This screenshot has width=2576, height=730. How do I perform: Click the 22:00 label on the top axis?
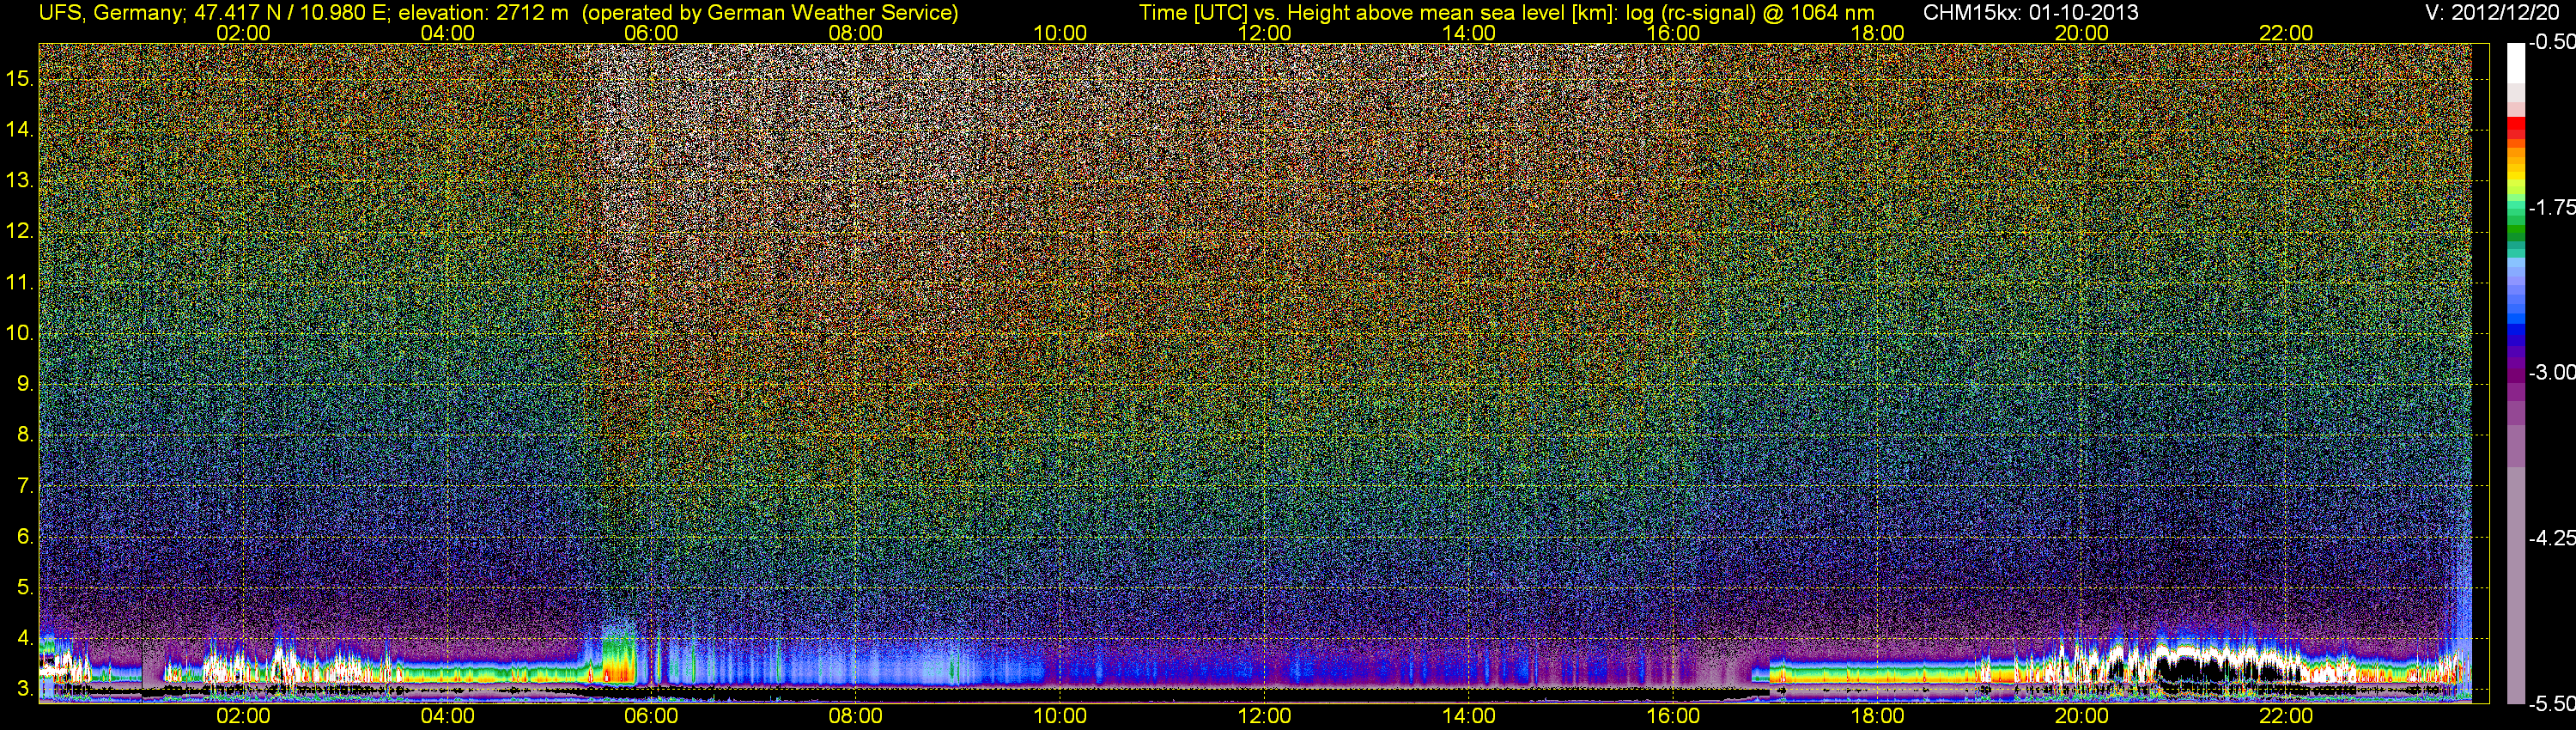2286,33
